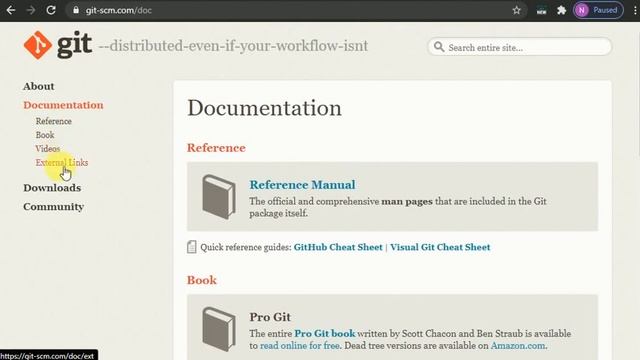Click the book icon beside Reference Manual
Image resolution: width=640 pixels, height=360 pixels.
219,197
